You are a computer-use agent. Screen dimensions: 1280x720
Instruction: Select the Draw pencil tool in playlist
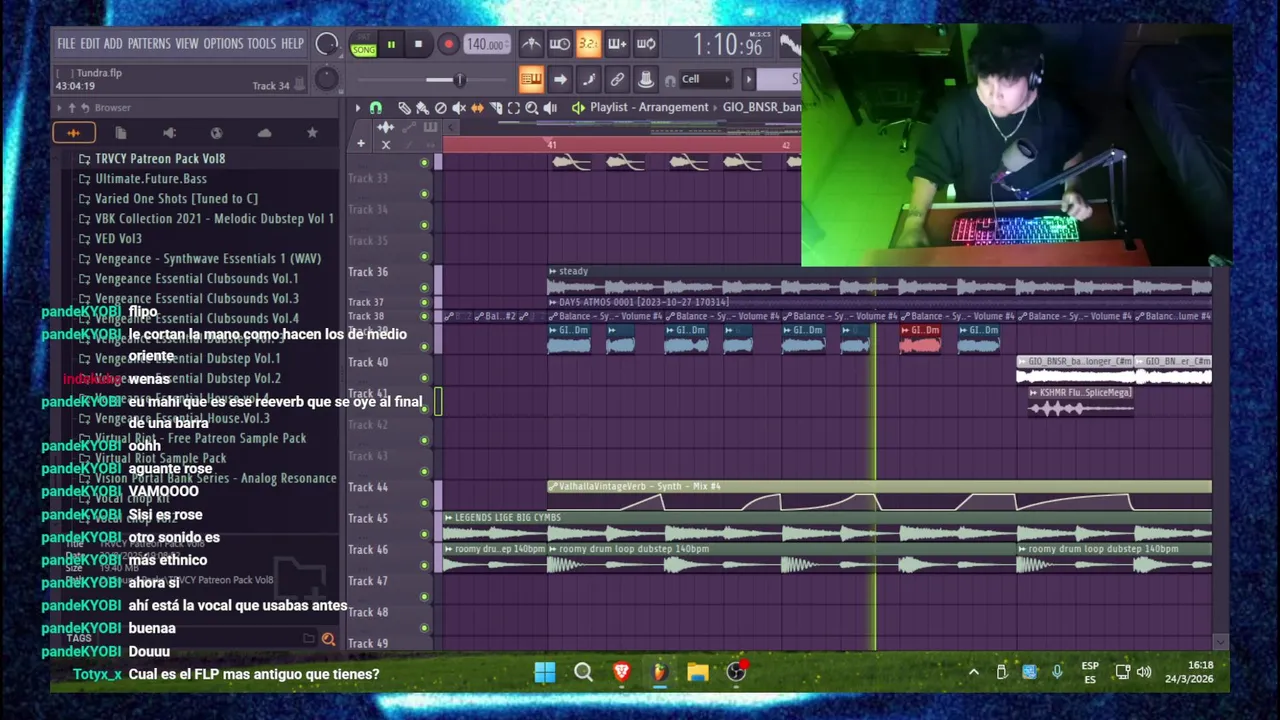pyautogui.click(x=404, y=108)
